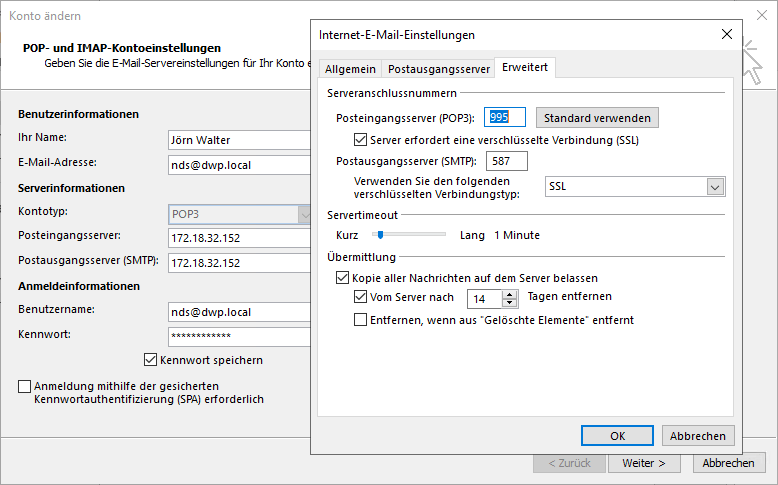Viewport: 778px width, 485px height.
Task: Toggle the Kennwort speichern checkbox
Action: 151,360
